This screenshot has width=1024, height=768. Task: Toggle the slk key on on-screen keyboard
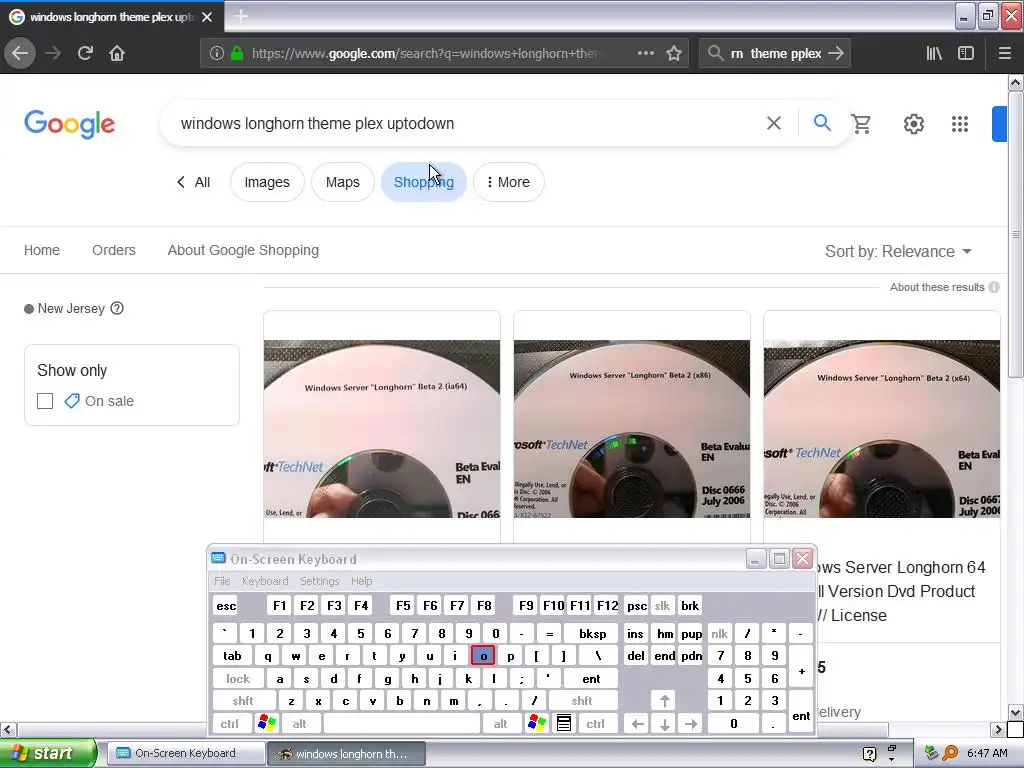point(662,605)
